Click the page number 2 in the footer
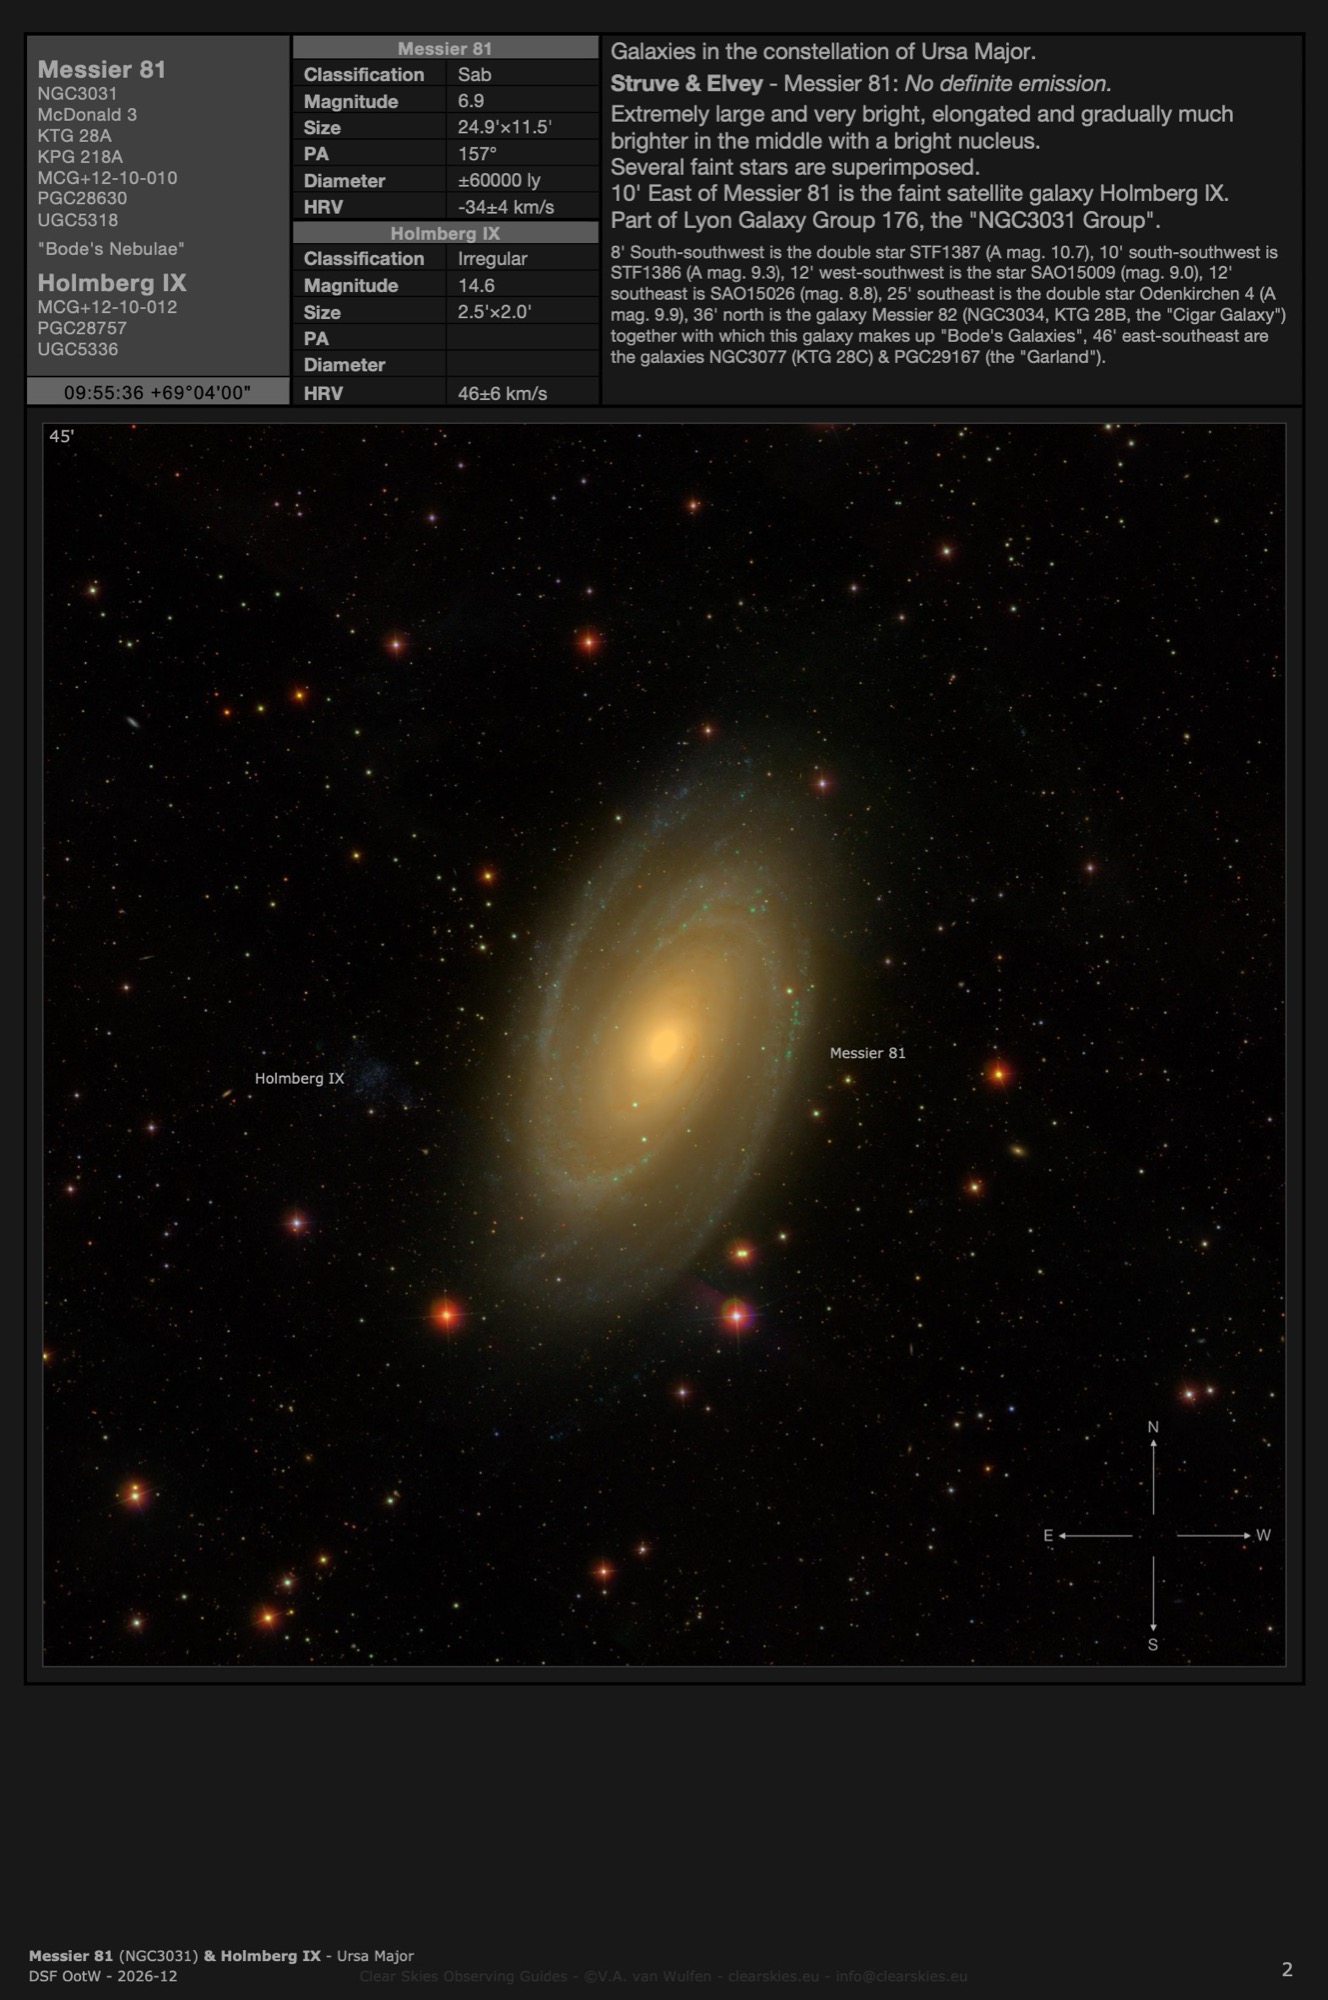Viewport: 1328px width, 2000px height. coord(1286,1969)
